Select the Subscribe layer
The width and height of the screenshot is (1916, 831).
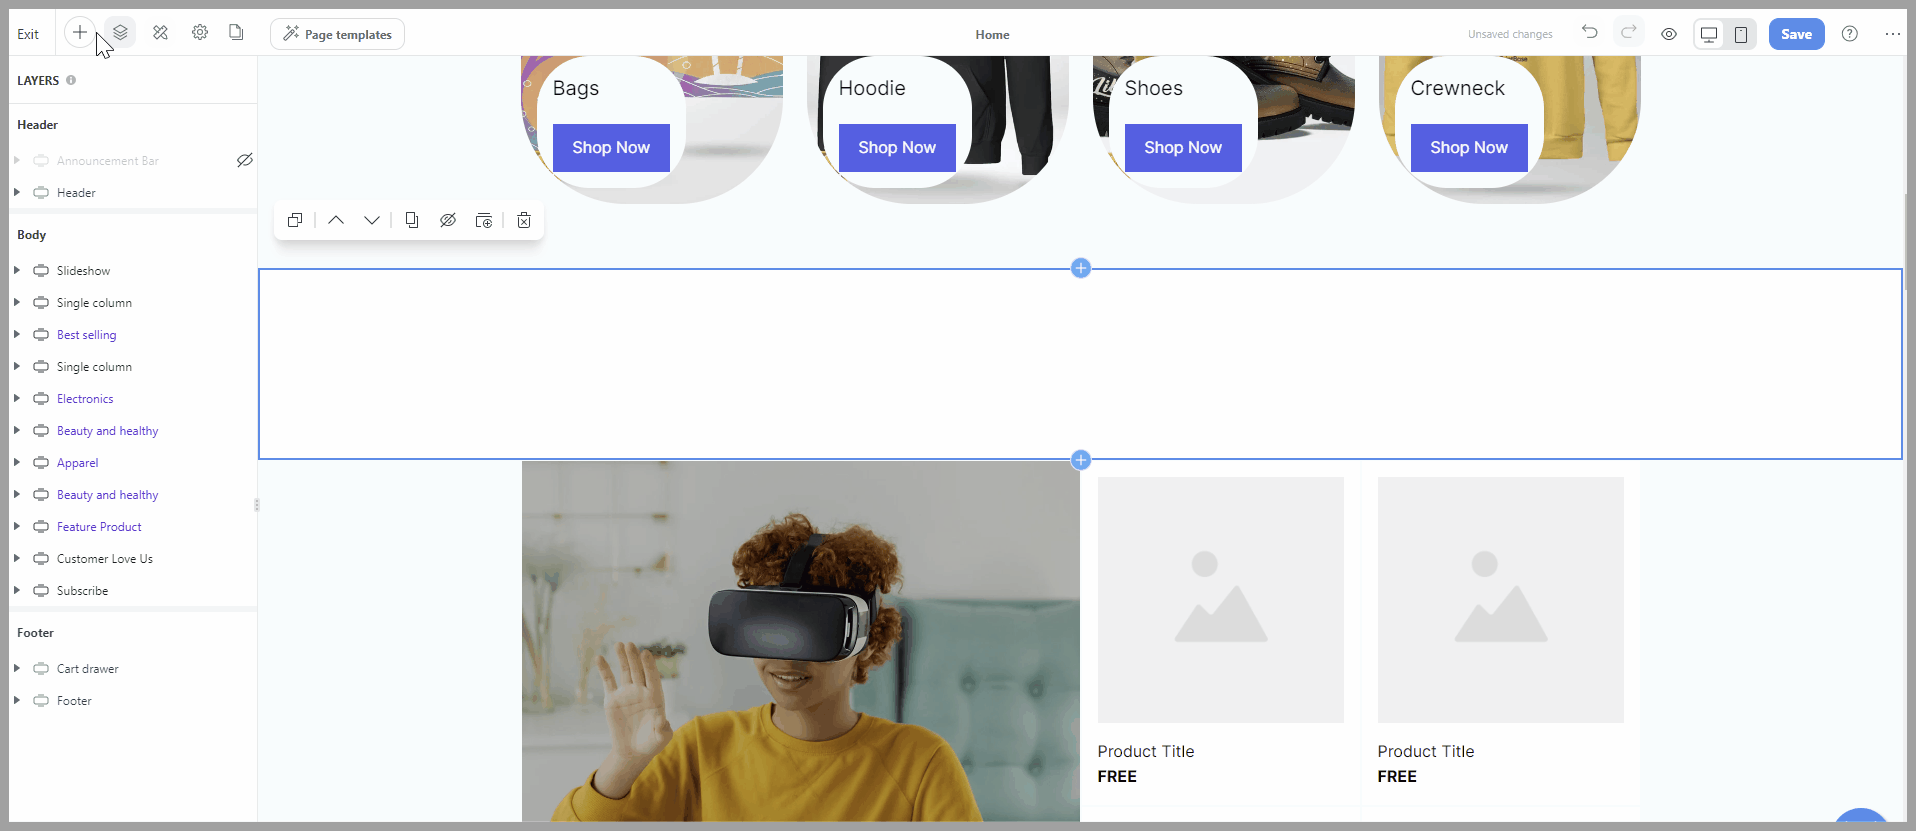133,591
